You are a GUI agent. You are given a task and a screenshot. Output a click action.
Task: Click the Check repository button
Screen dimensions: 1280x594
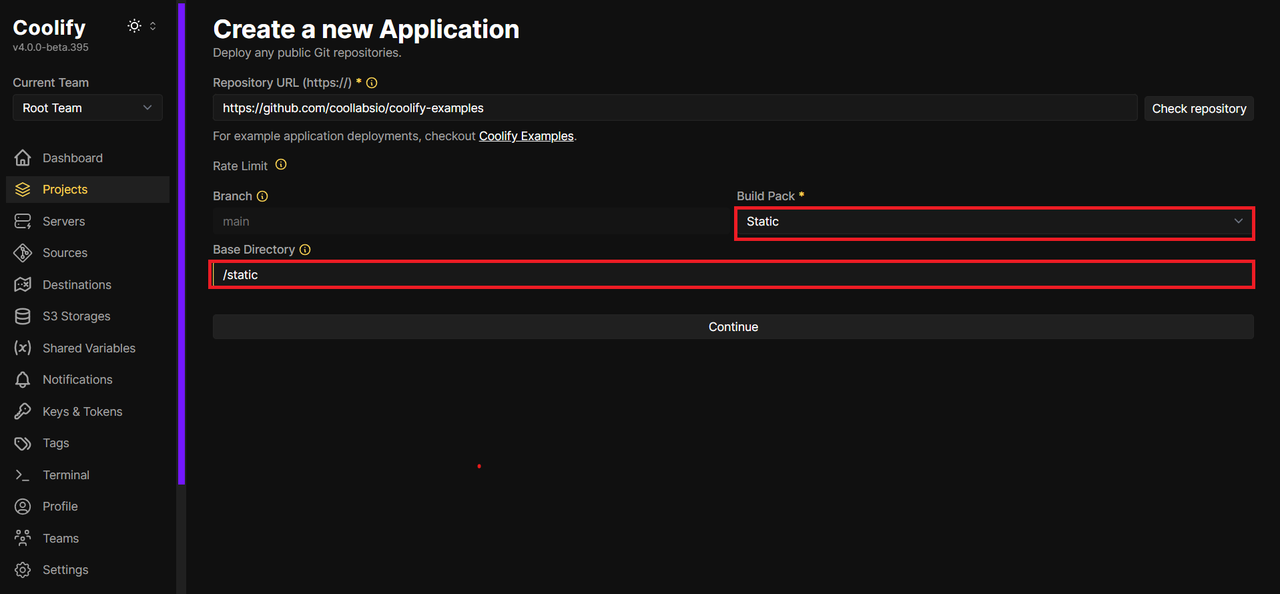(1199, 108)
